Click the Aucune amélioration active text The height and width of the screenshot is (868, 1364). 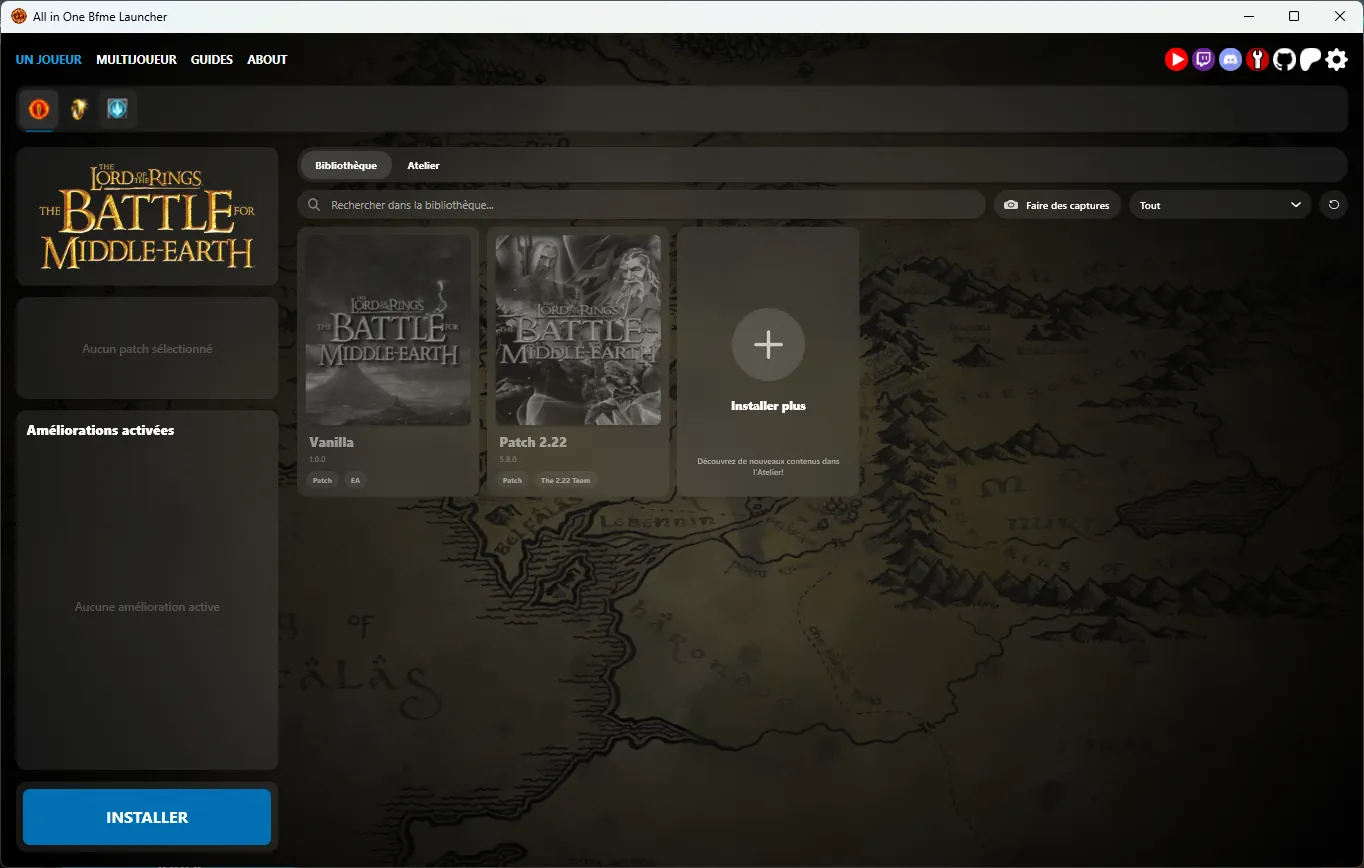click(147, 607)
